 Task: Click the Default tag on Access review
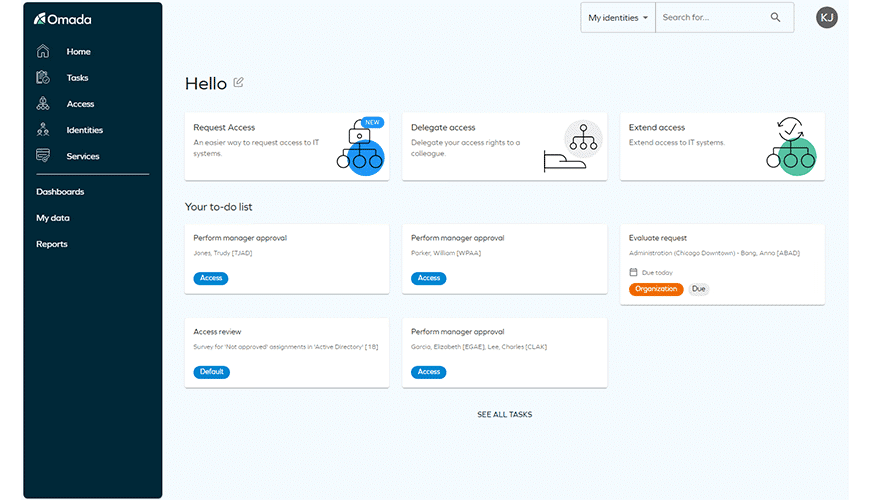(211, 372)
